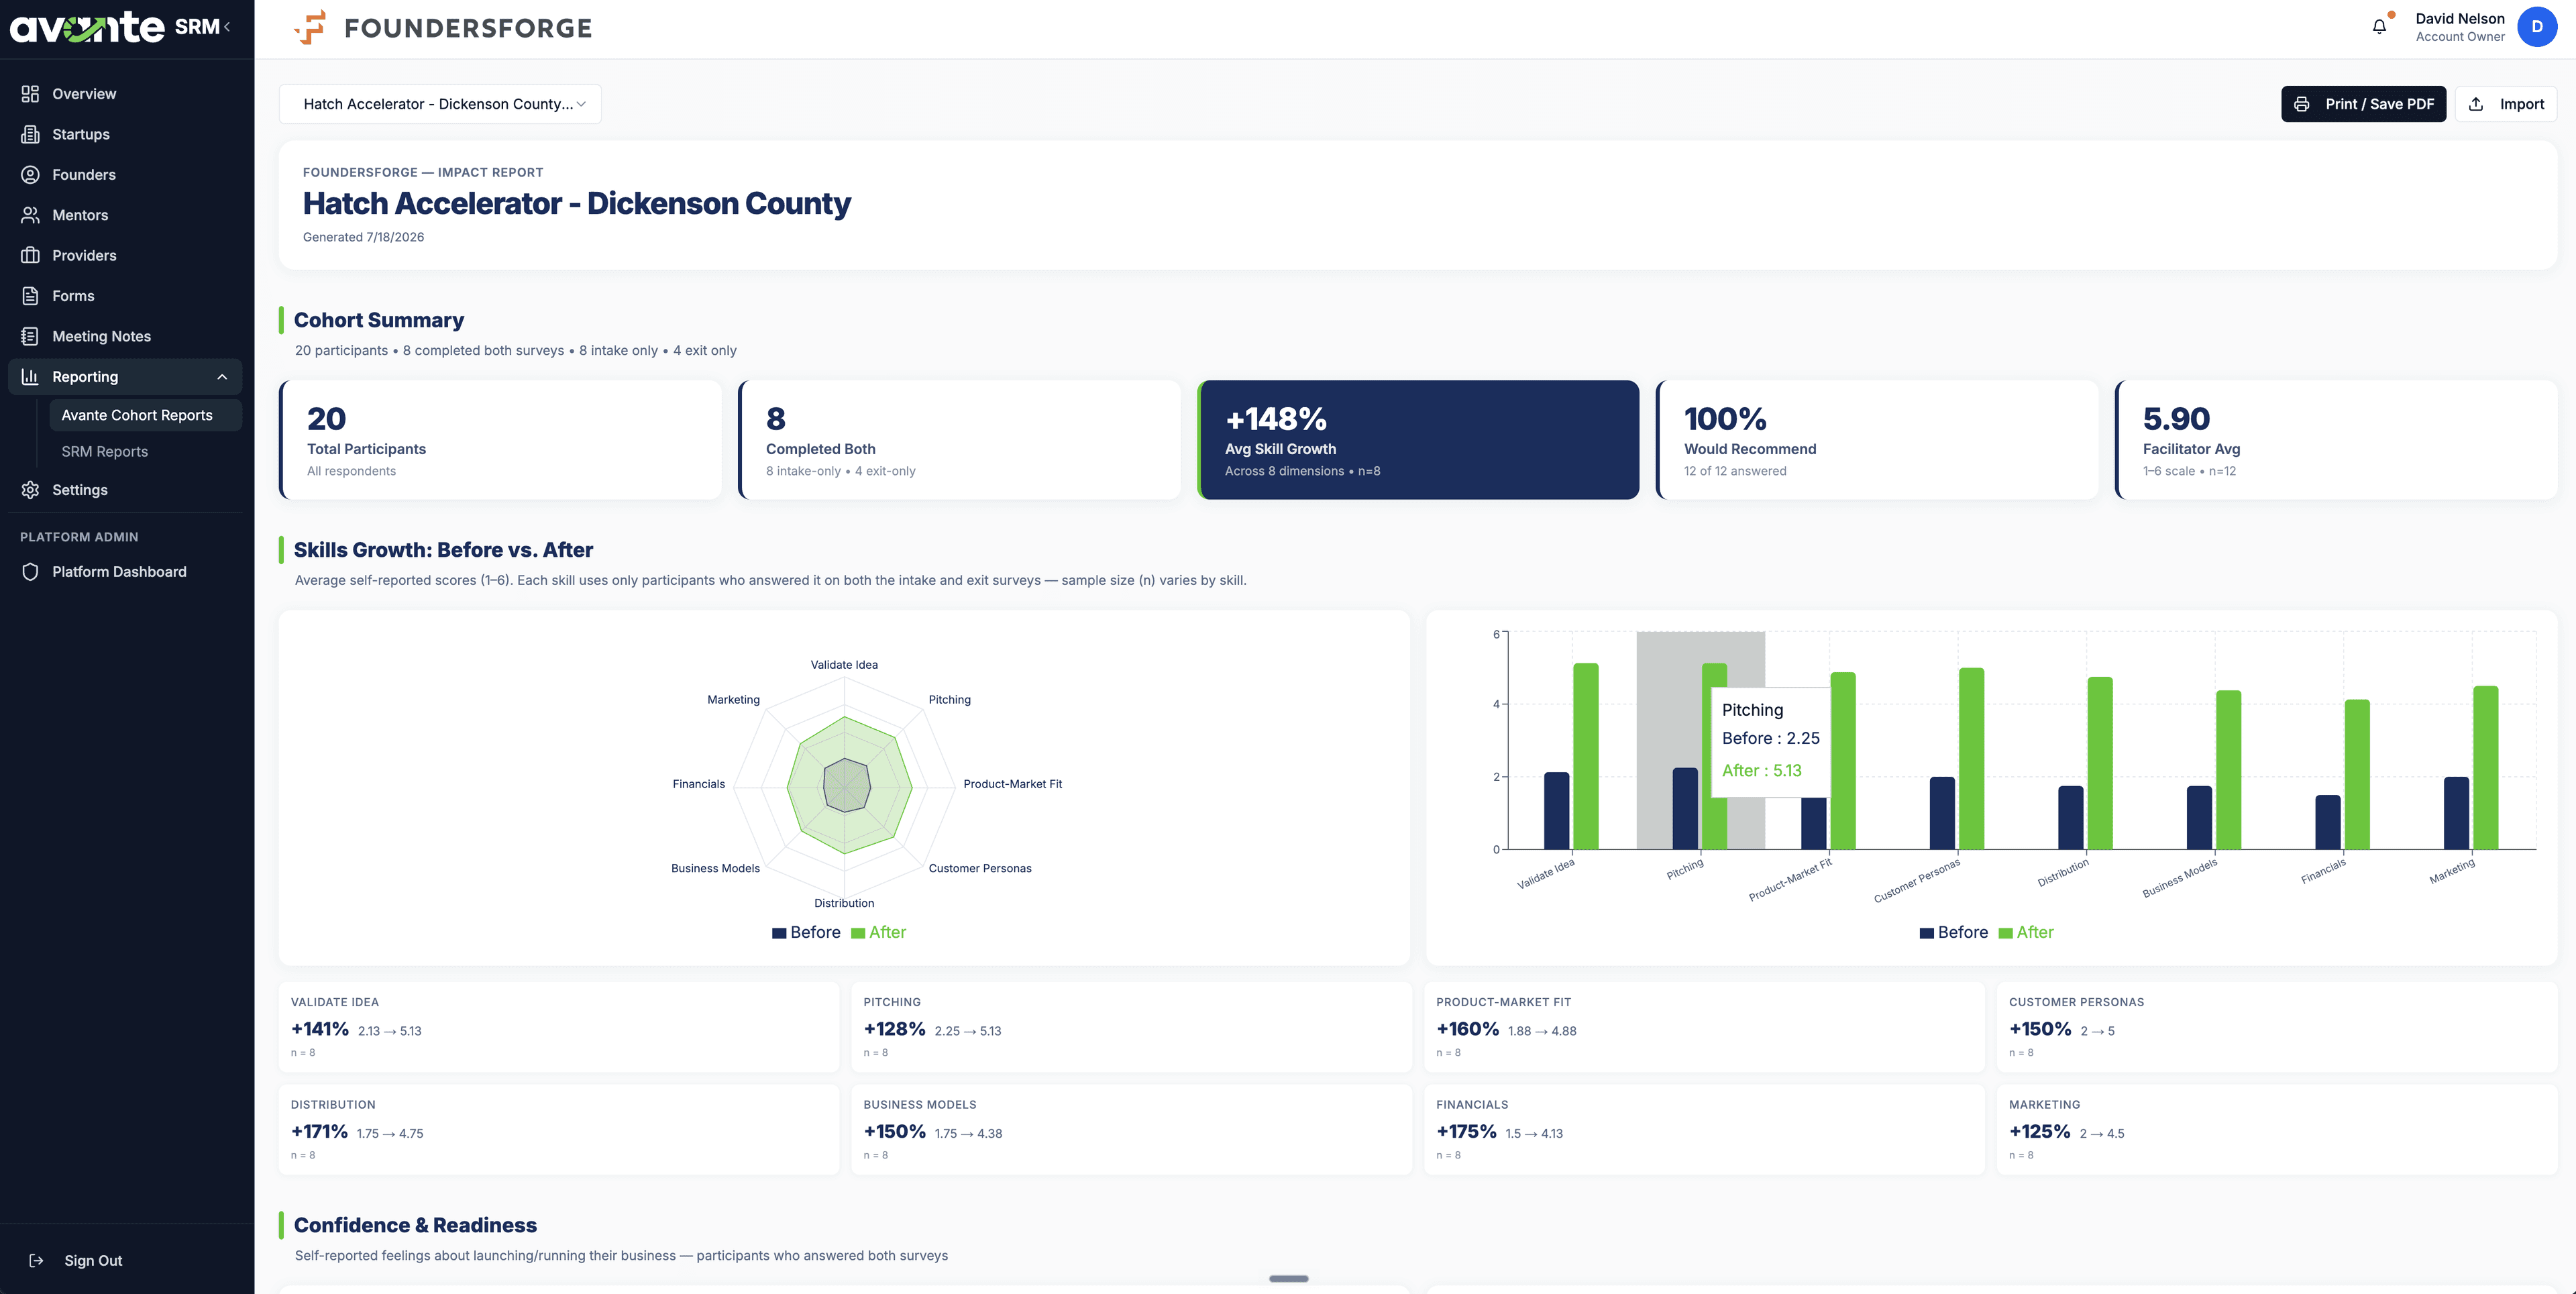Go to Founders page
This screenshot has height=1294, width=2576.
point(125,175)
